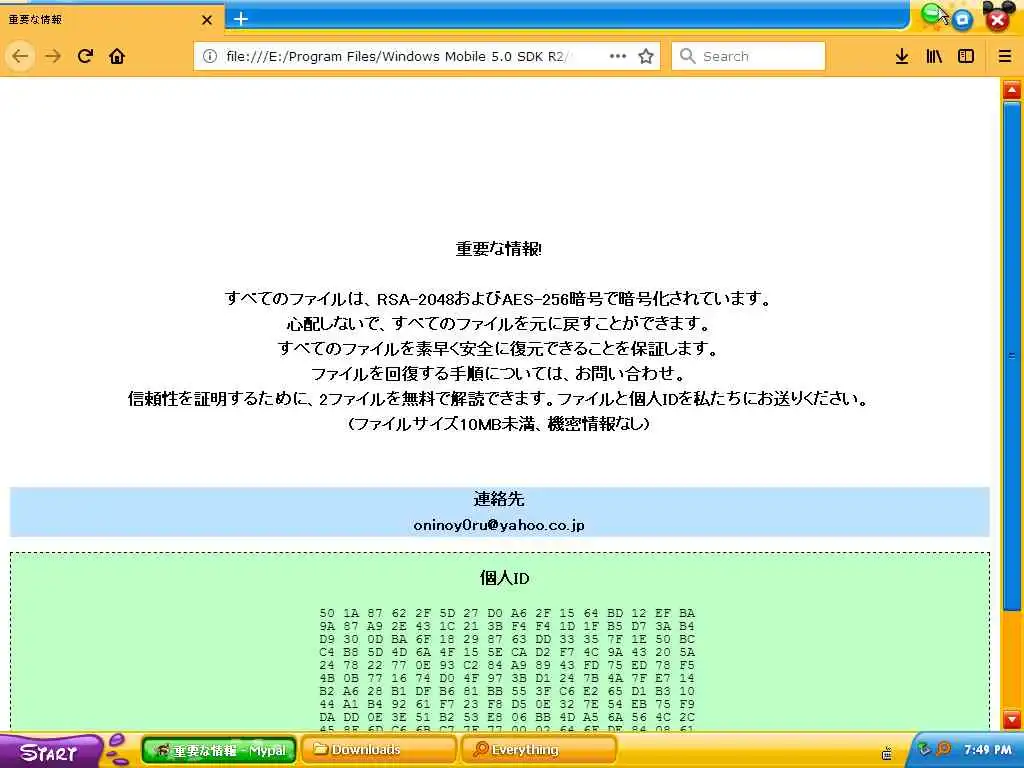Click the scrollbar down arrow
1024x768 pixels.
1012,720
